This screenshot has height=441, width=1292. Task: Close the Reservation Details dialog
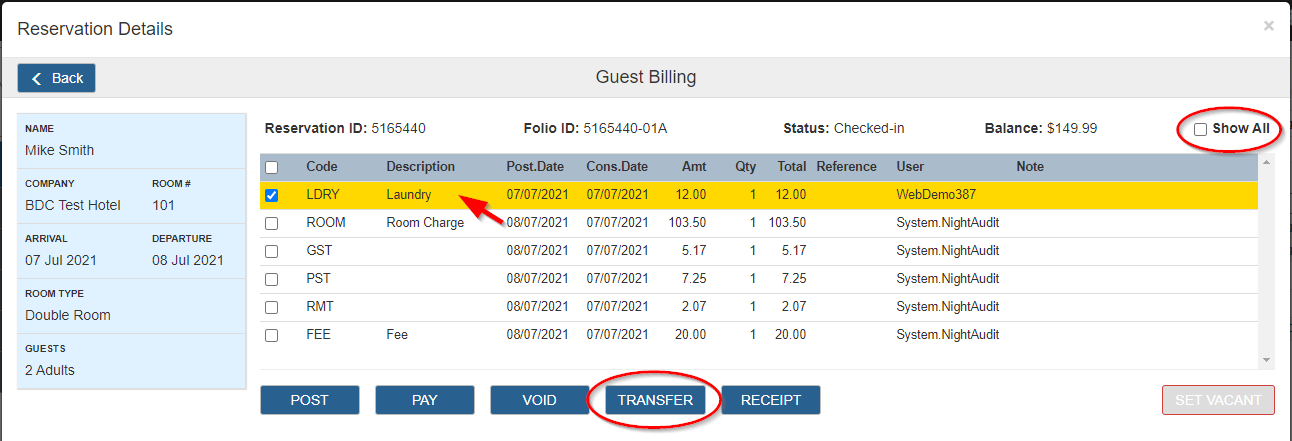point(1268,26)
